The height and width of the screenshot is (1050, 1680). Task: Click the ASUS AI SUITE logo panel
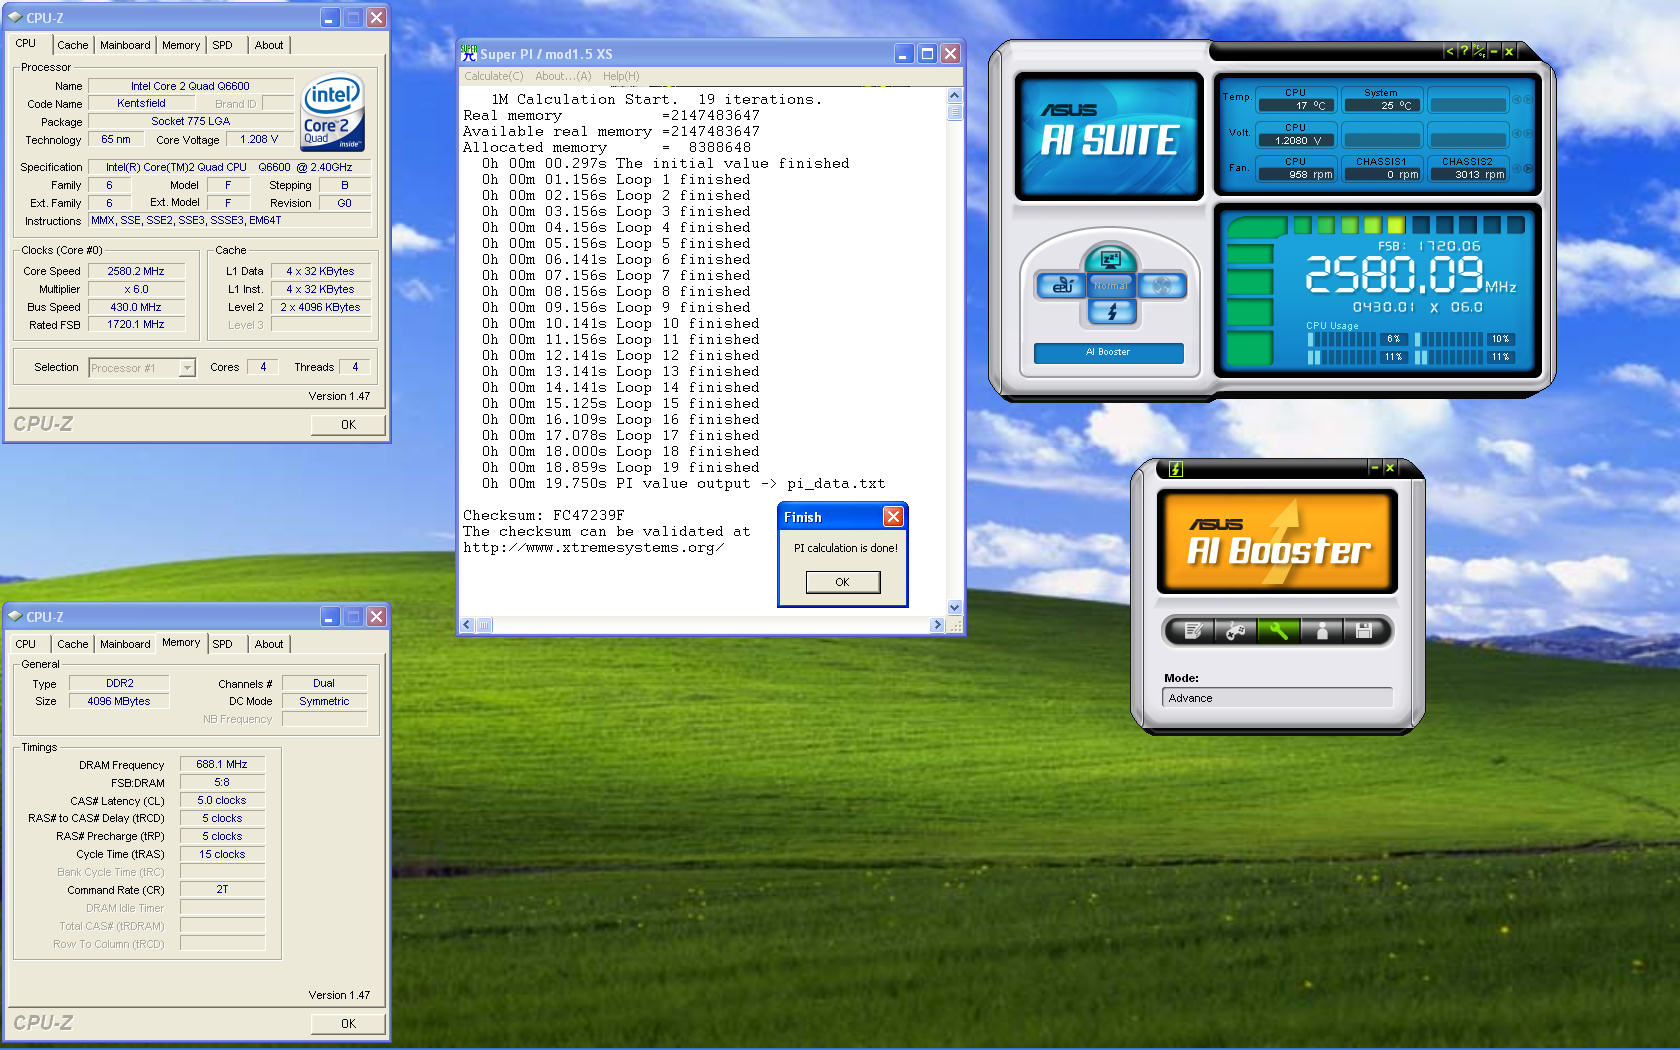pyautogui.click(x=1109, y=136)
